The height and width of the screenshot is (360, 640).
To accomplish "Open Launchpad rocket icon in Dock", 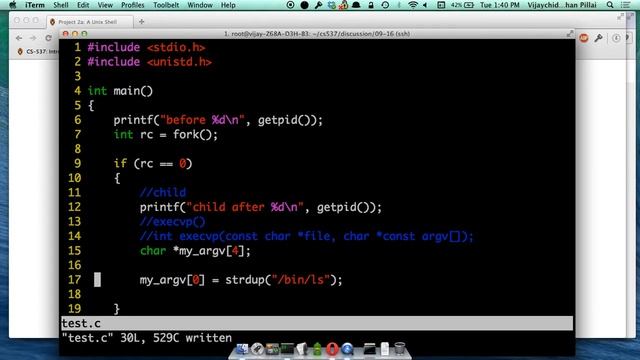I will 257,349.
